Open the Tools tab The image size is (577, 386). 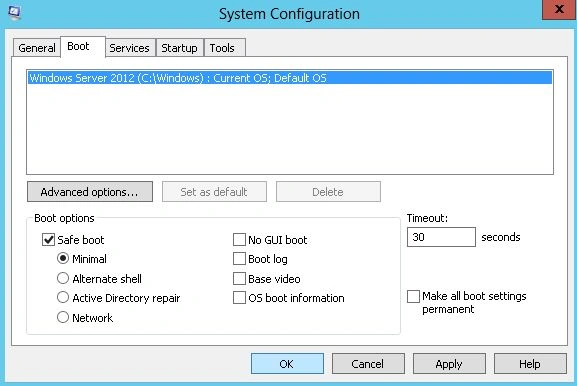click(x=224, y=48)
